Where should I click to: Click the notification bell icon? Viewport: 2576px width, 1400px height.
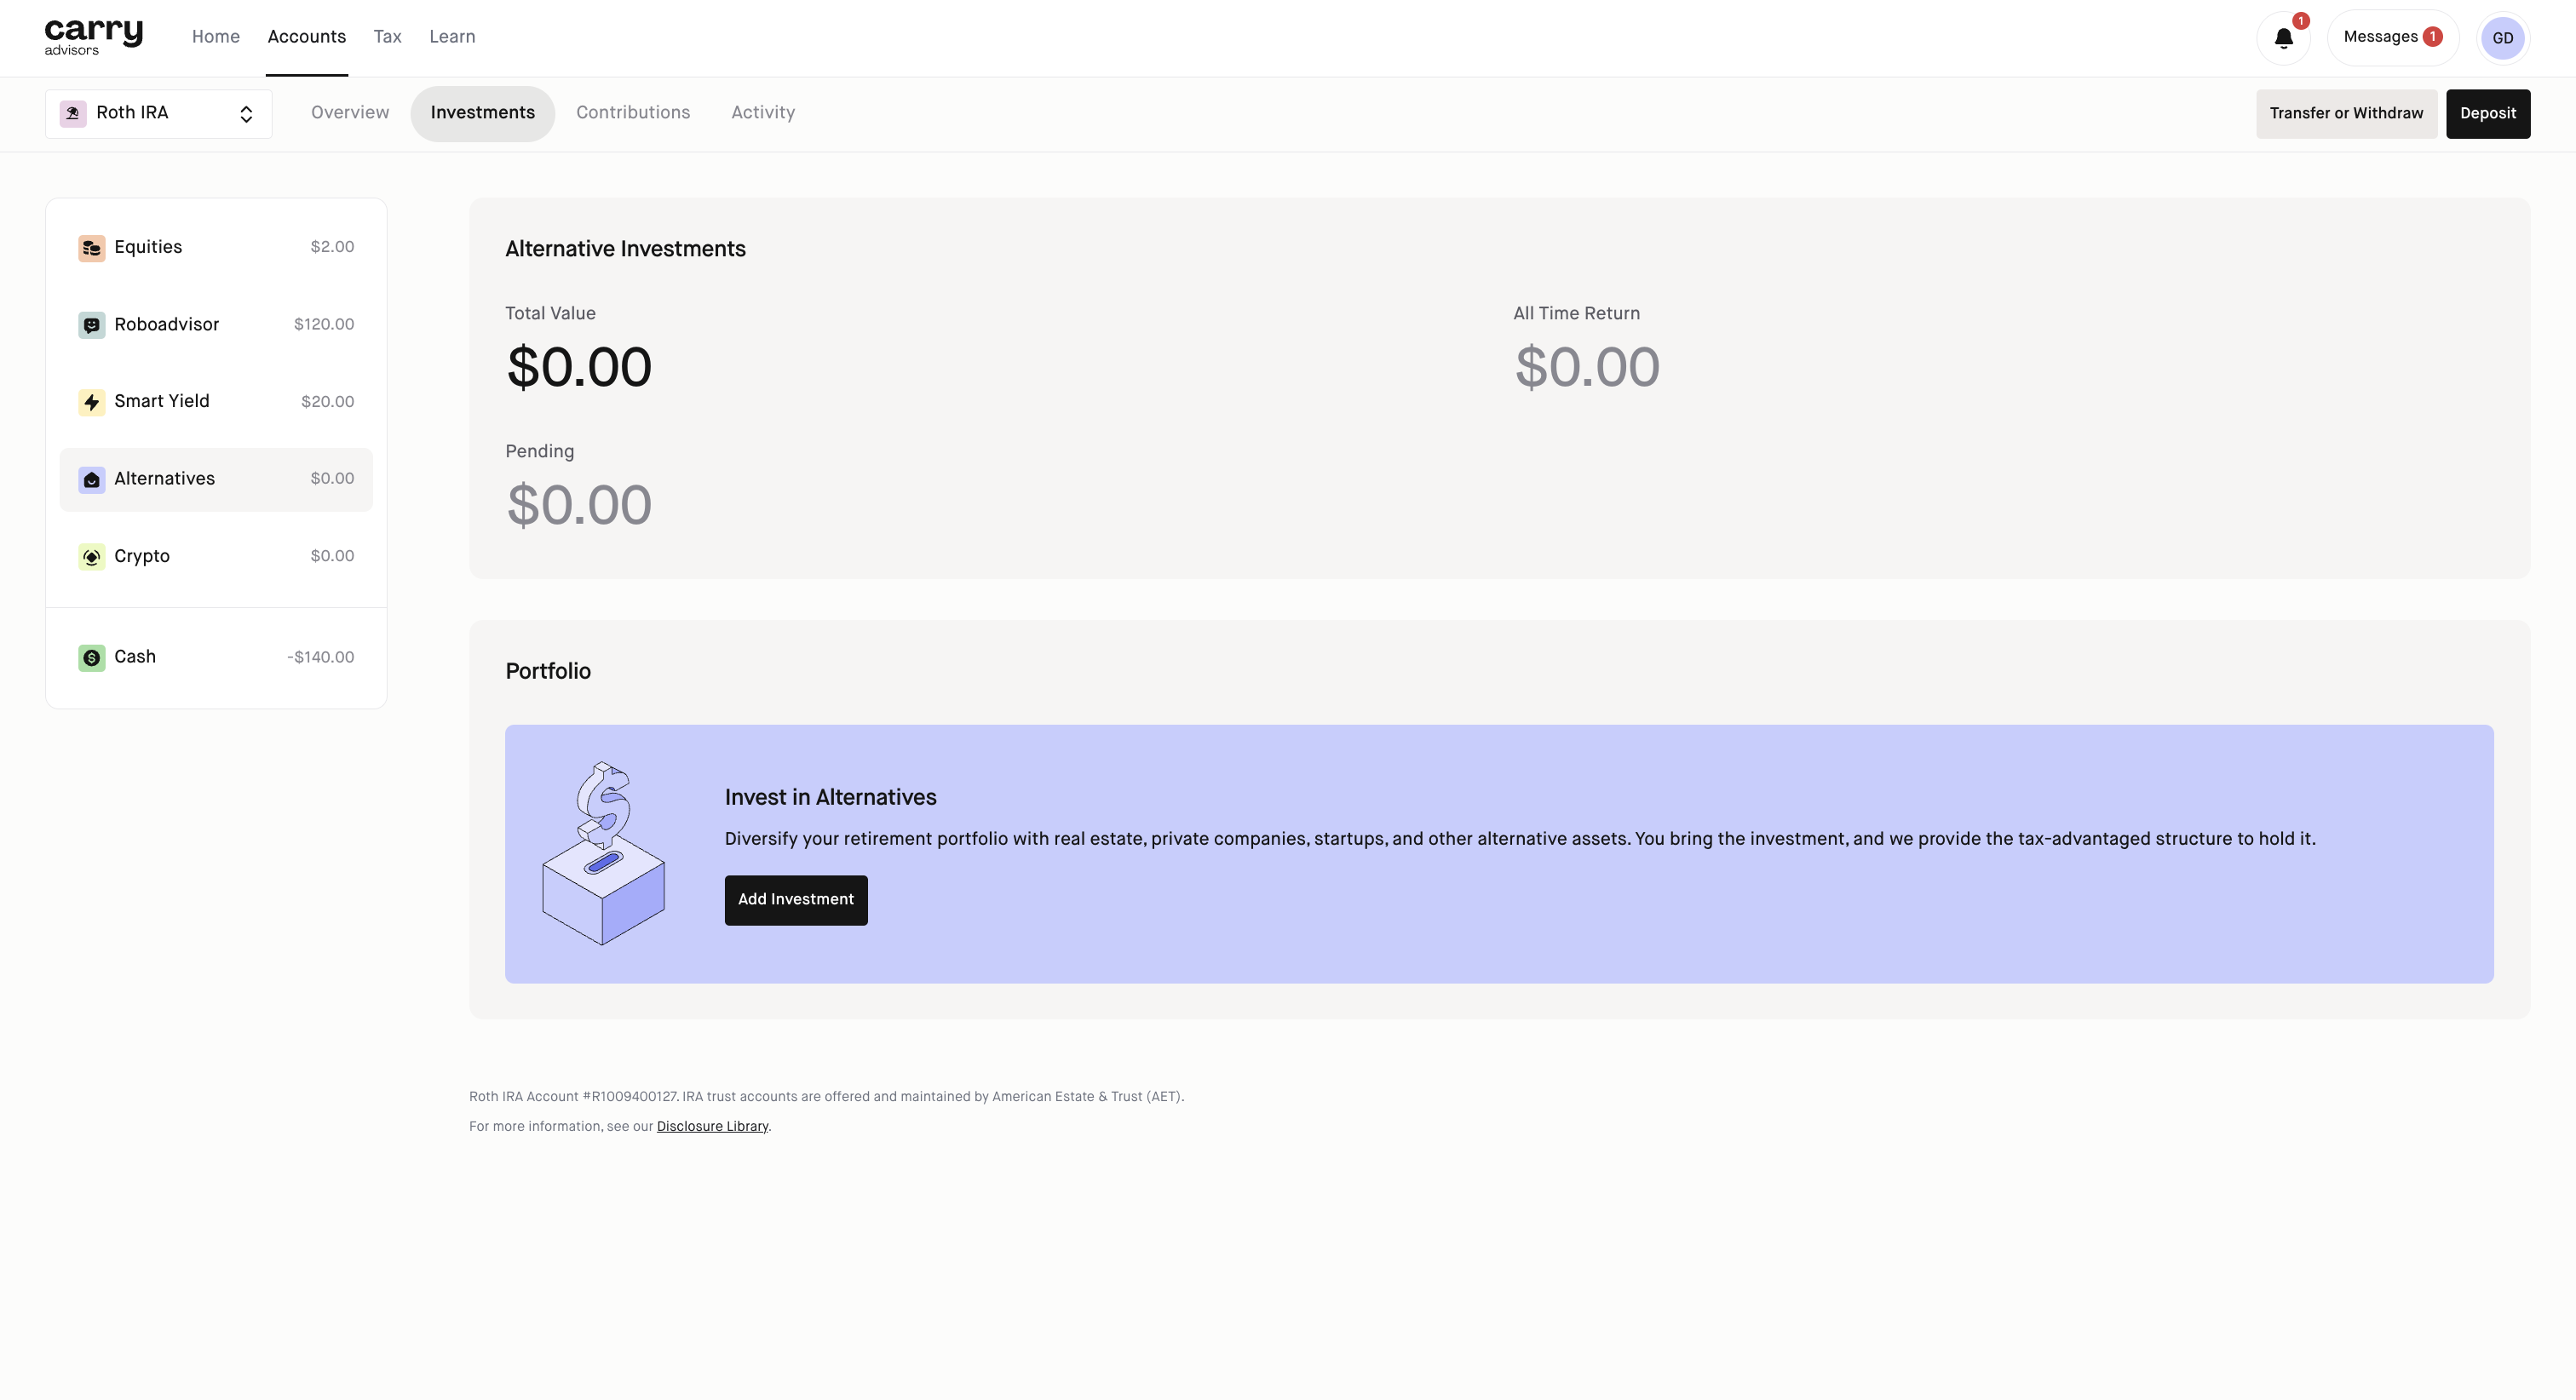2283,38
